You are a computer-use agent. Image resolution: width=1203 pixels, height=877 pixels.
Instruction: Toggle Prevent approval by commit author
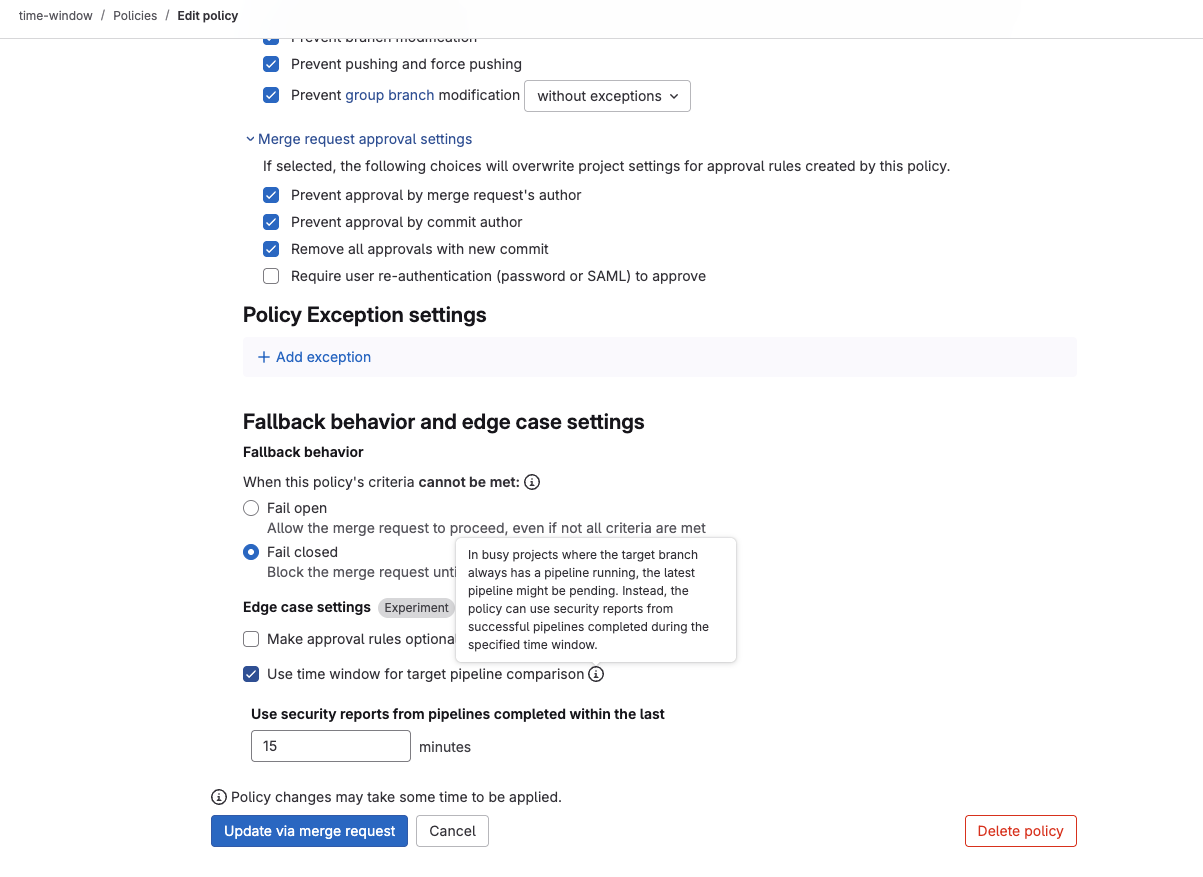pyautogui.click(x=271, y=222)
